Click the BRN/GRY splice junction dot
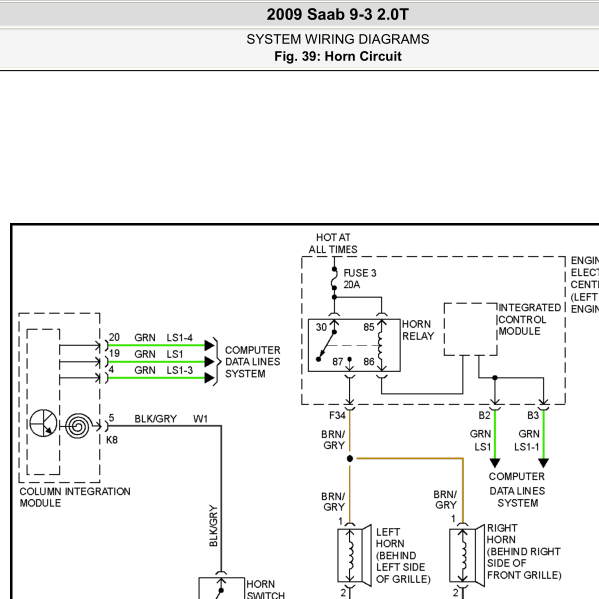This screenshot has width=599, height=599. pyautogui.click(x=350, y=458)
